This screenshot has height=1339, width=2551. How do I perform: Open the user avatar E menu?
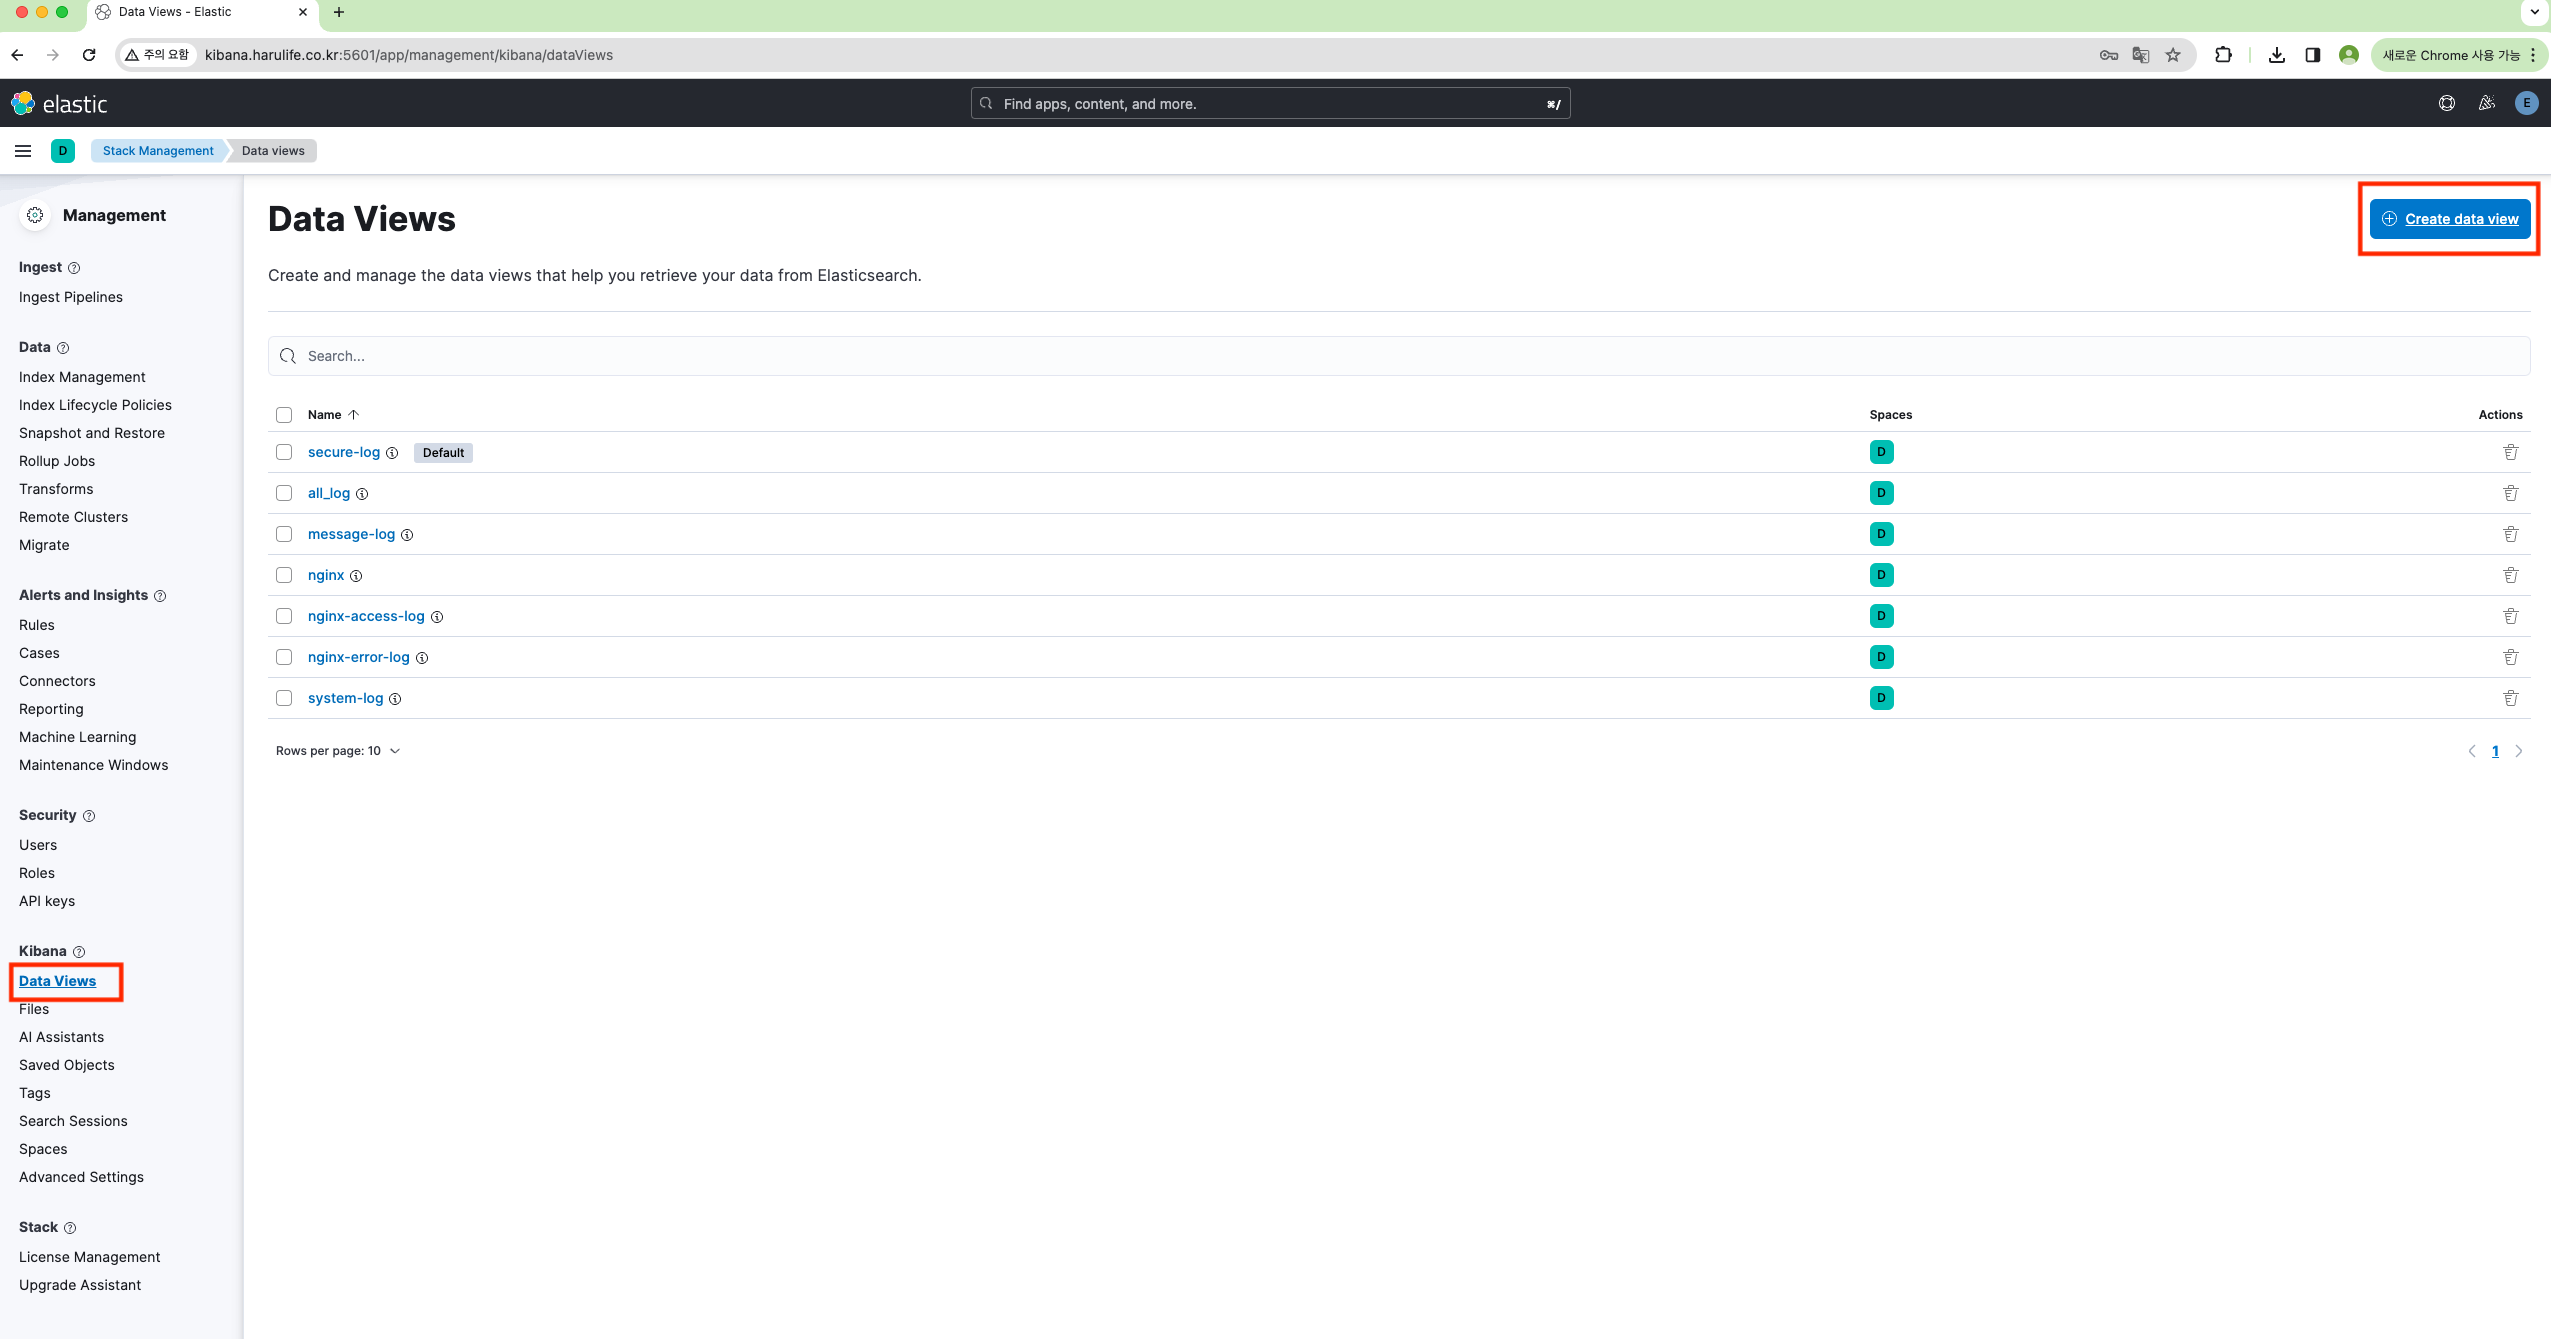[2526, 103]
